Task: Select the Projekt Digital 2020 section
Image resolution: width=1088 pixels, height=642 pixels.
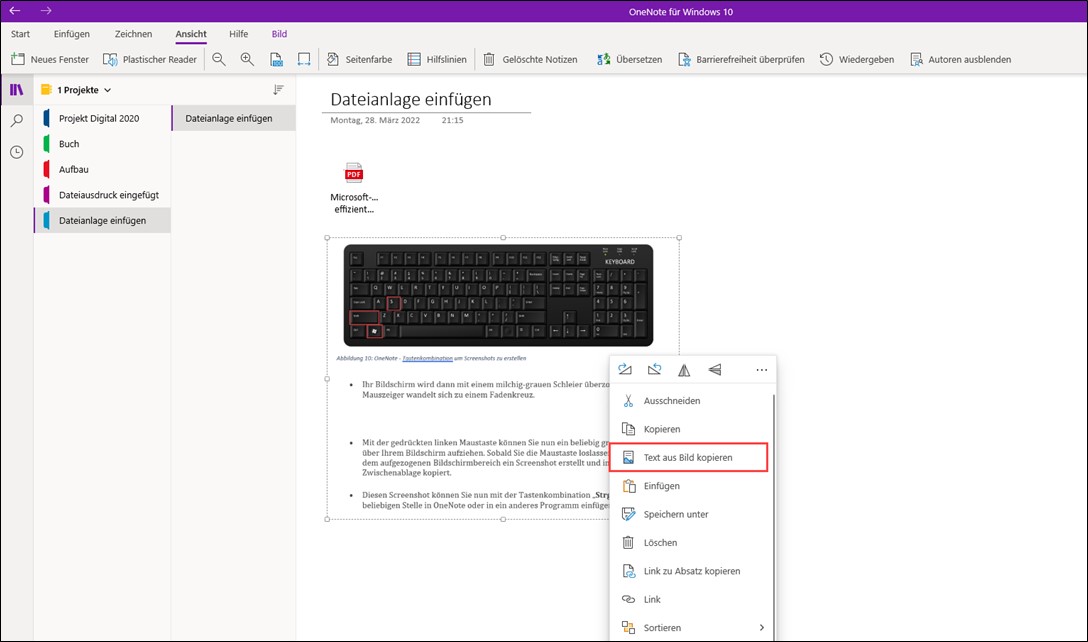Action: pos(102,119)
